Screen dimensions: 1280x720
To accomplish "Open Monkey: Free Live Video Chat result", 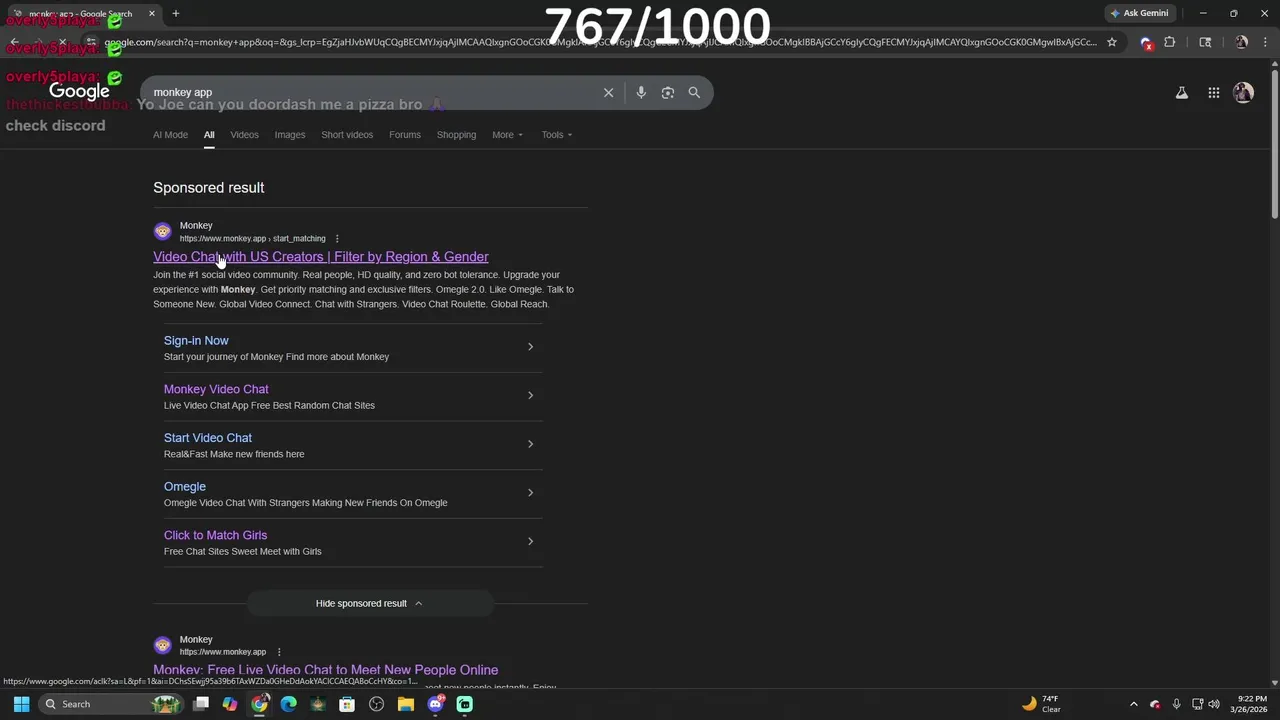I will pos(325,670).
